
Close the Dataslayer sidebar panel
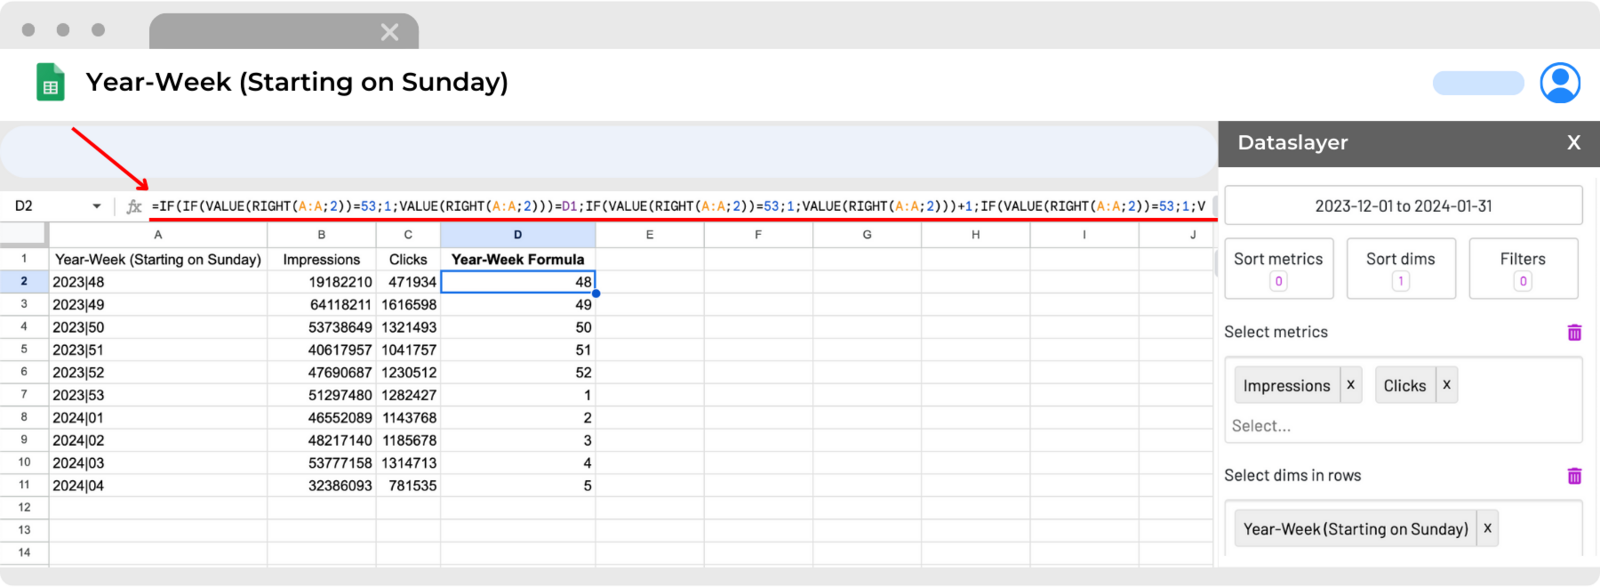pos(1574,143)
